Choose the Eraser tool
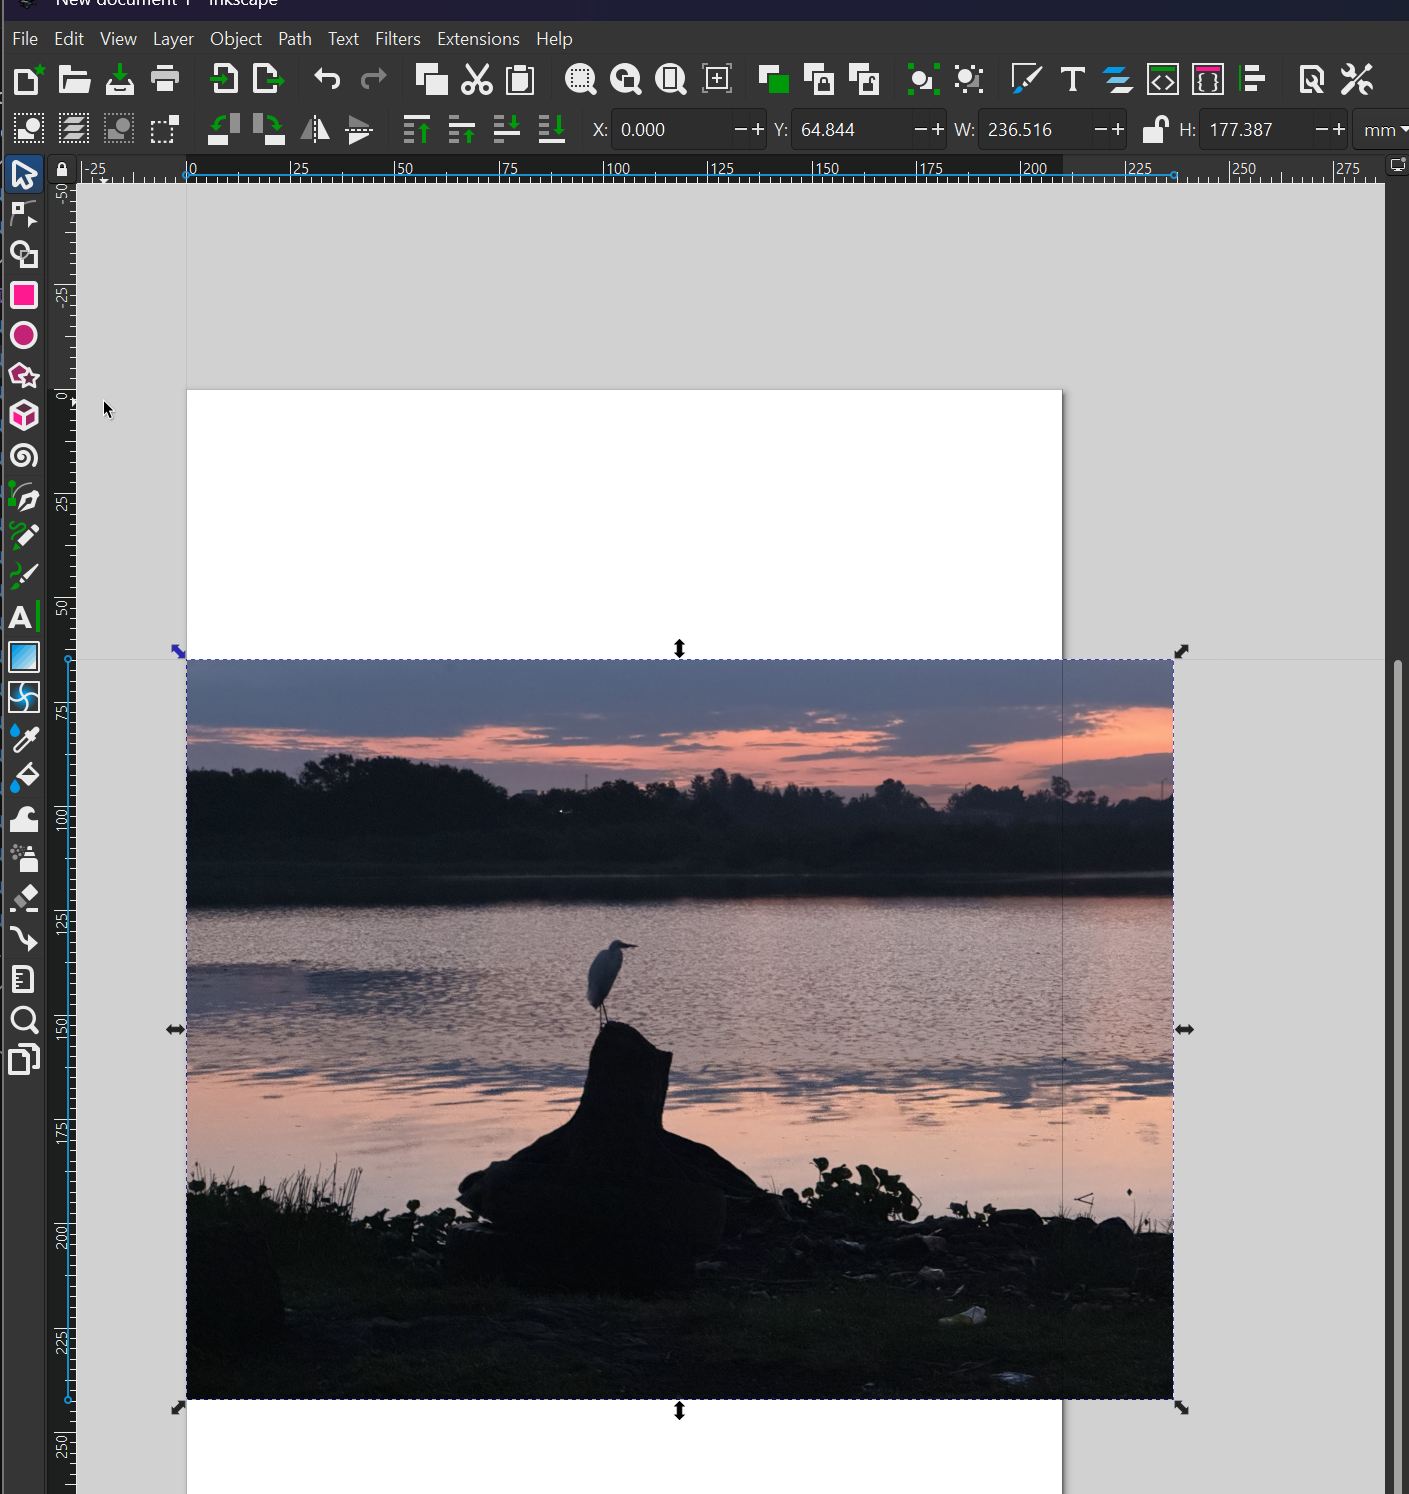Viewport: 1409px width, 1494px height. 24,899
